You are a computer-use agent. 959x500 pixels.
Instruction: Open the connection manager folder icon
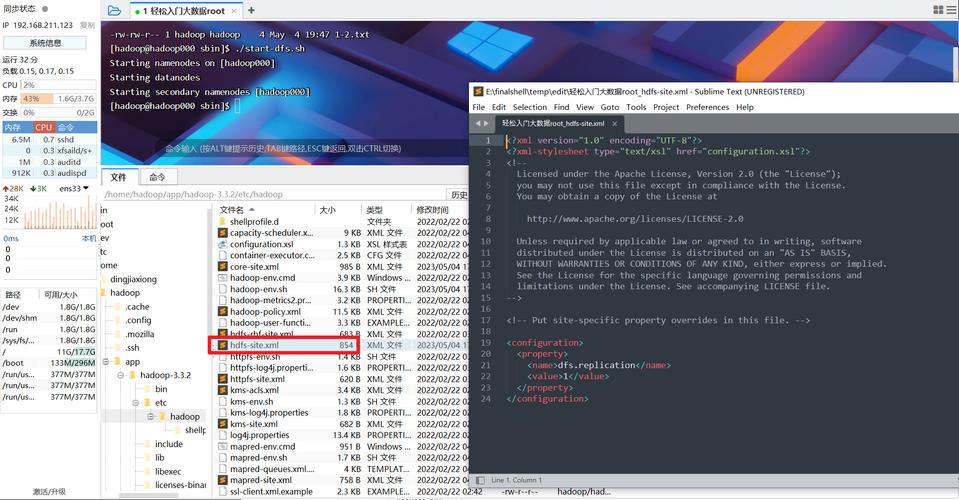[114, 10]
